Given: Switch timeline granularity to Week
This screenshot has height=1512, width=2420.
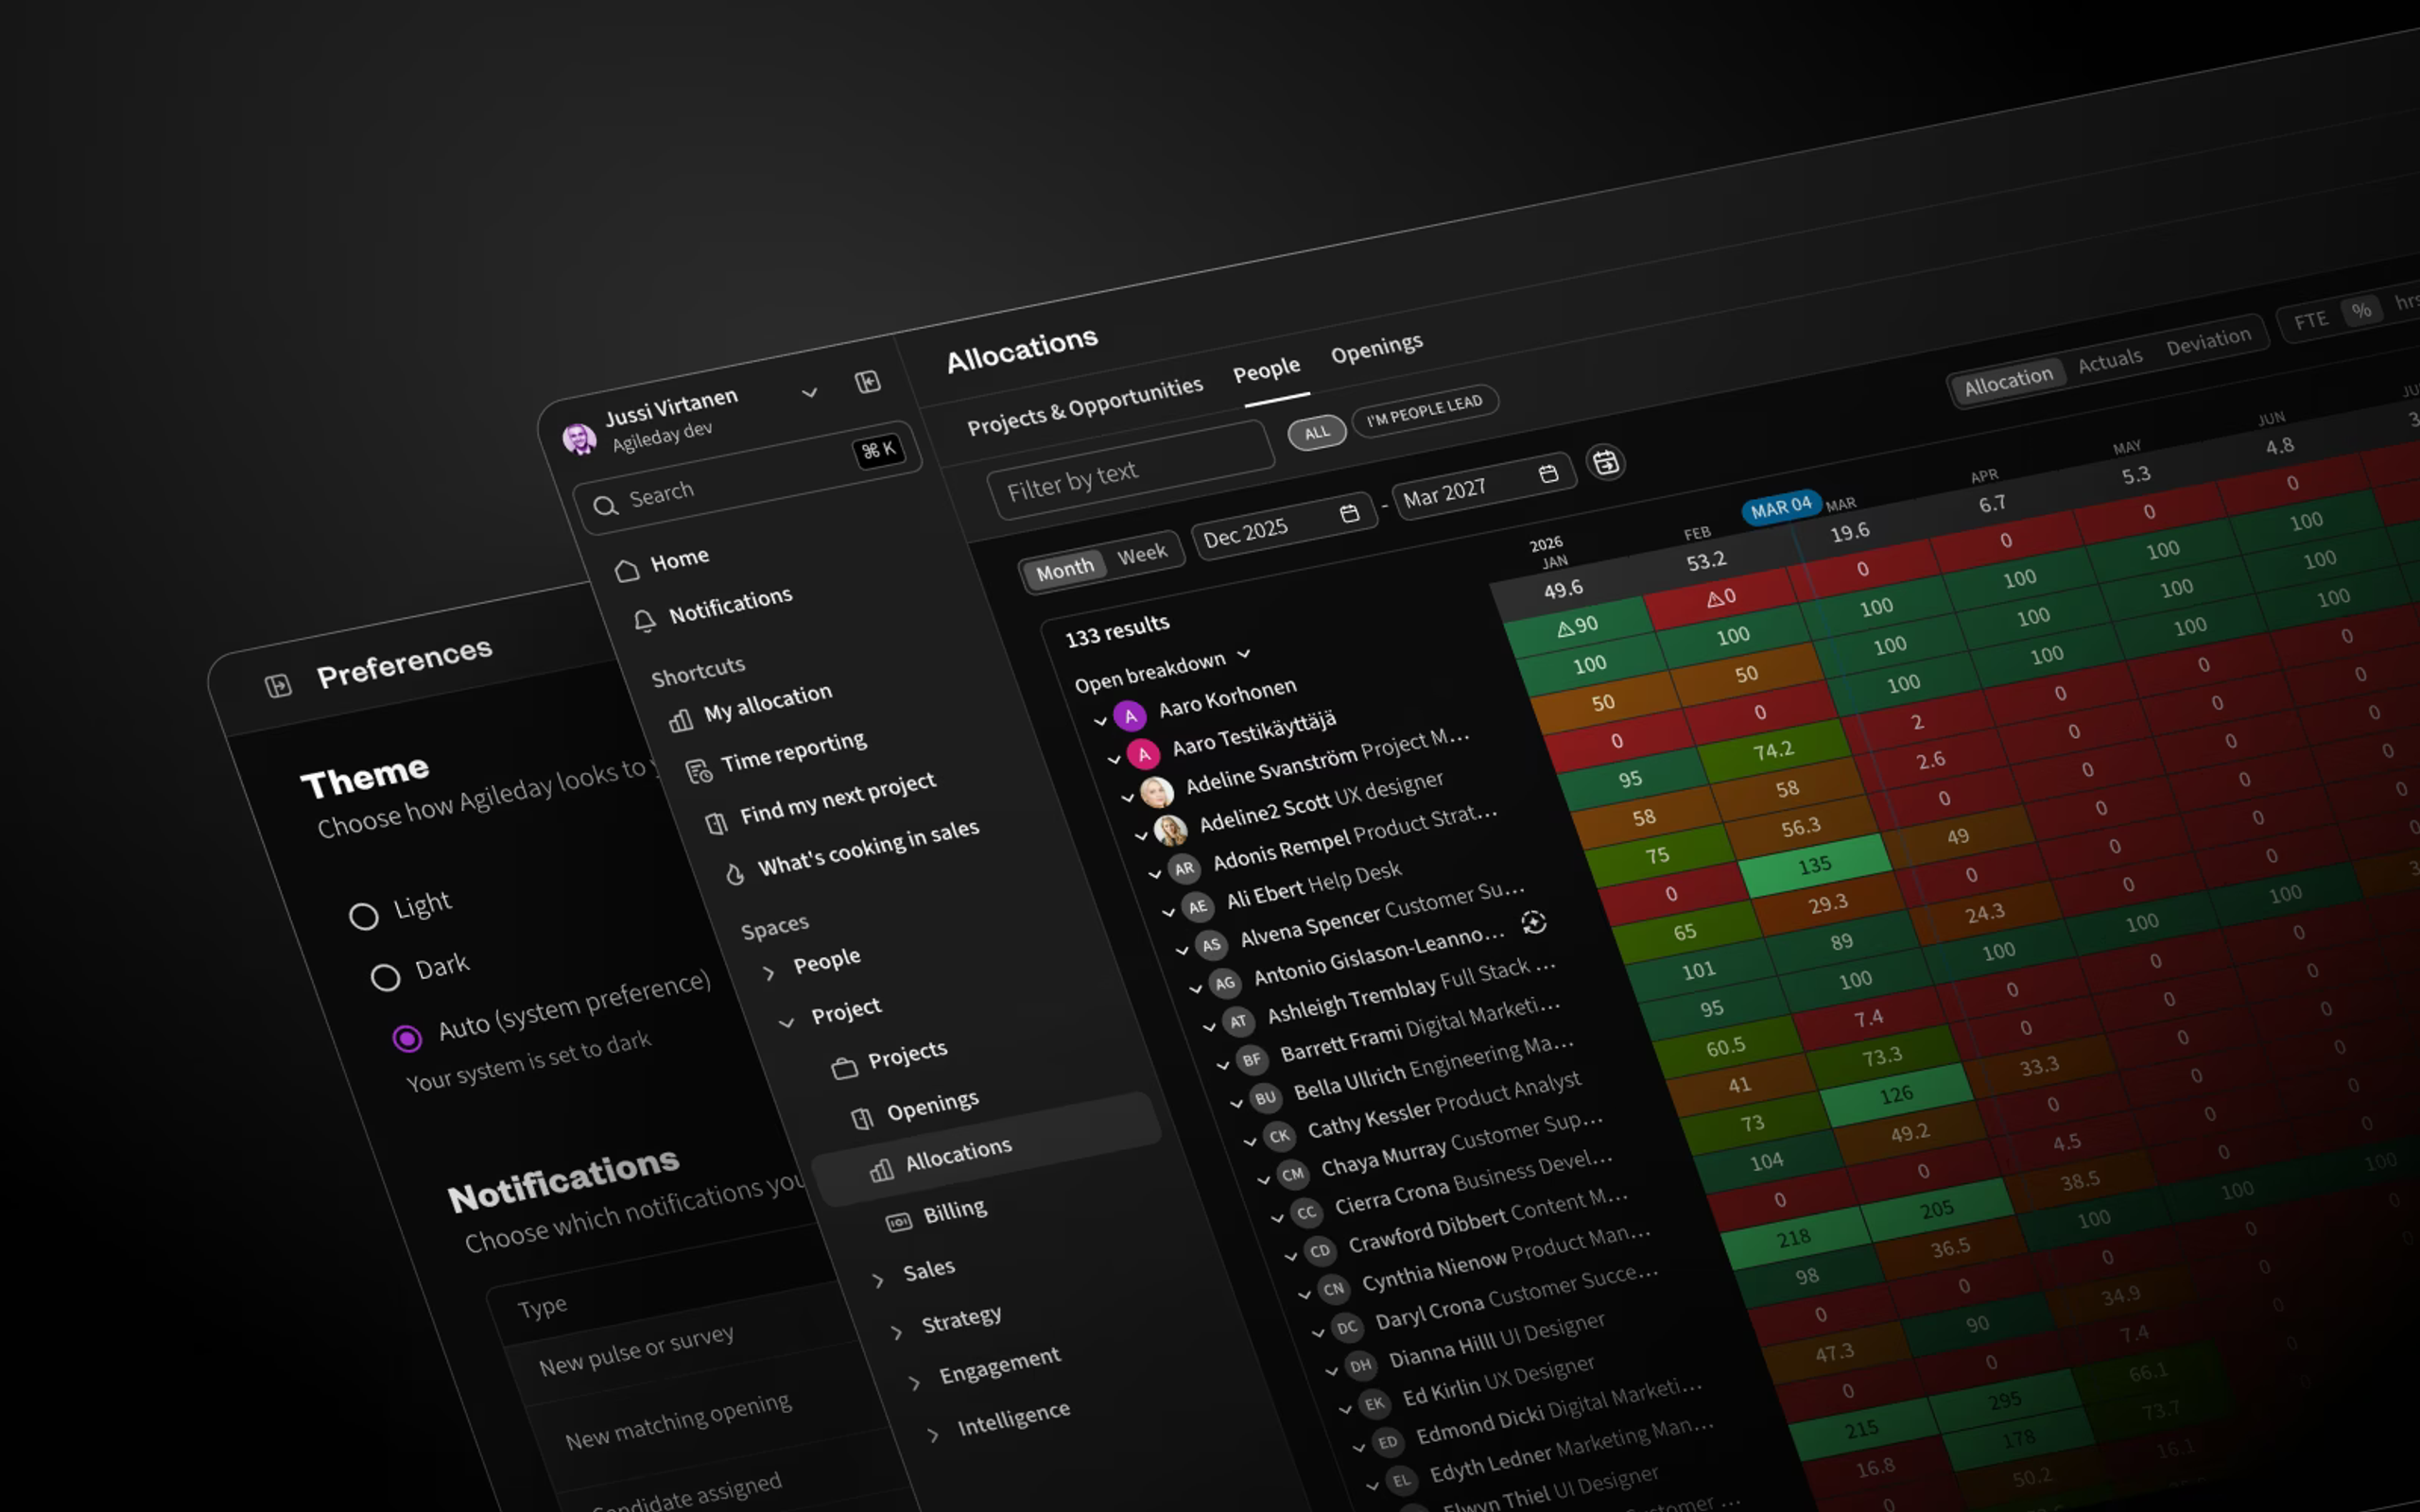Looking at the screenshot, I should [1142, 554].
